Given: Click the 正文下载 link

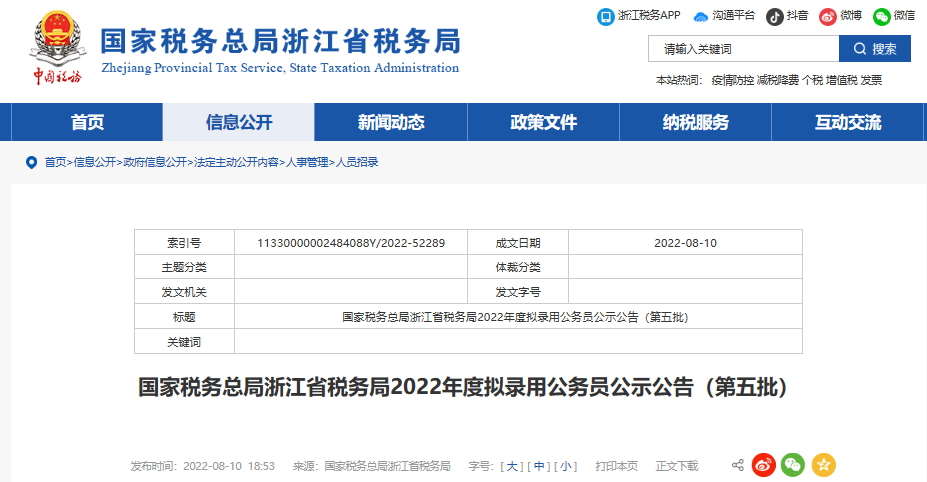Looking at the screenshot, I should [x=676, y=466].
